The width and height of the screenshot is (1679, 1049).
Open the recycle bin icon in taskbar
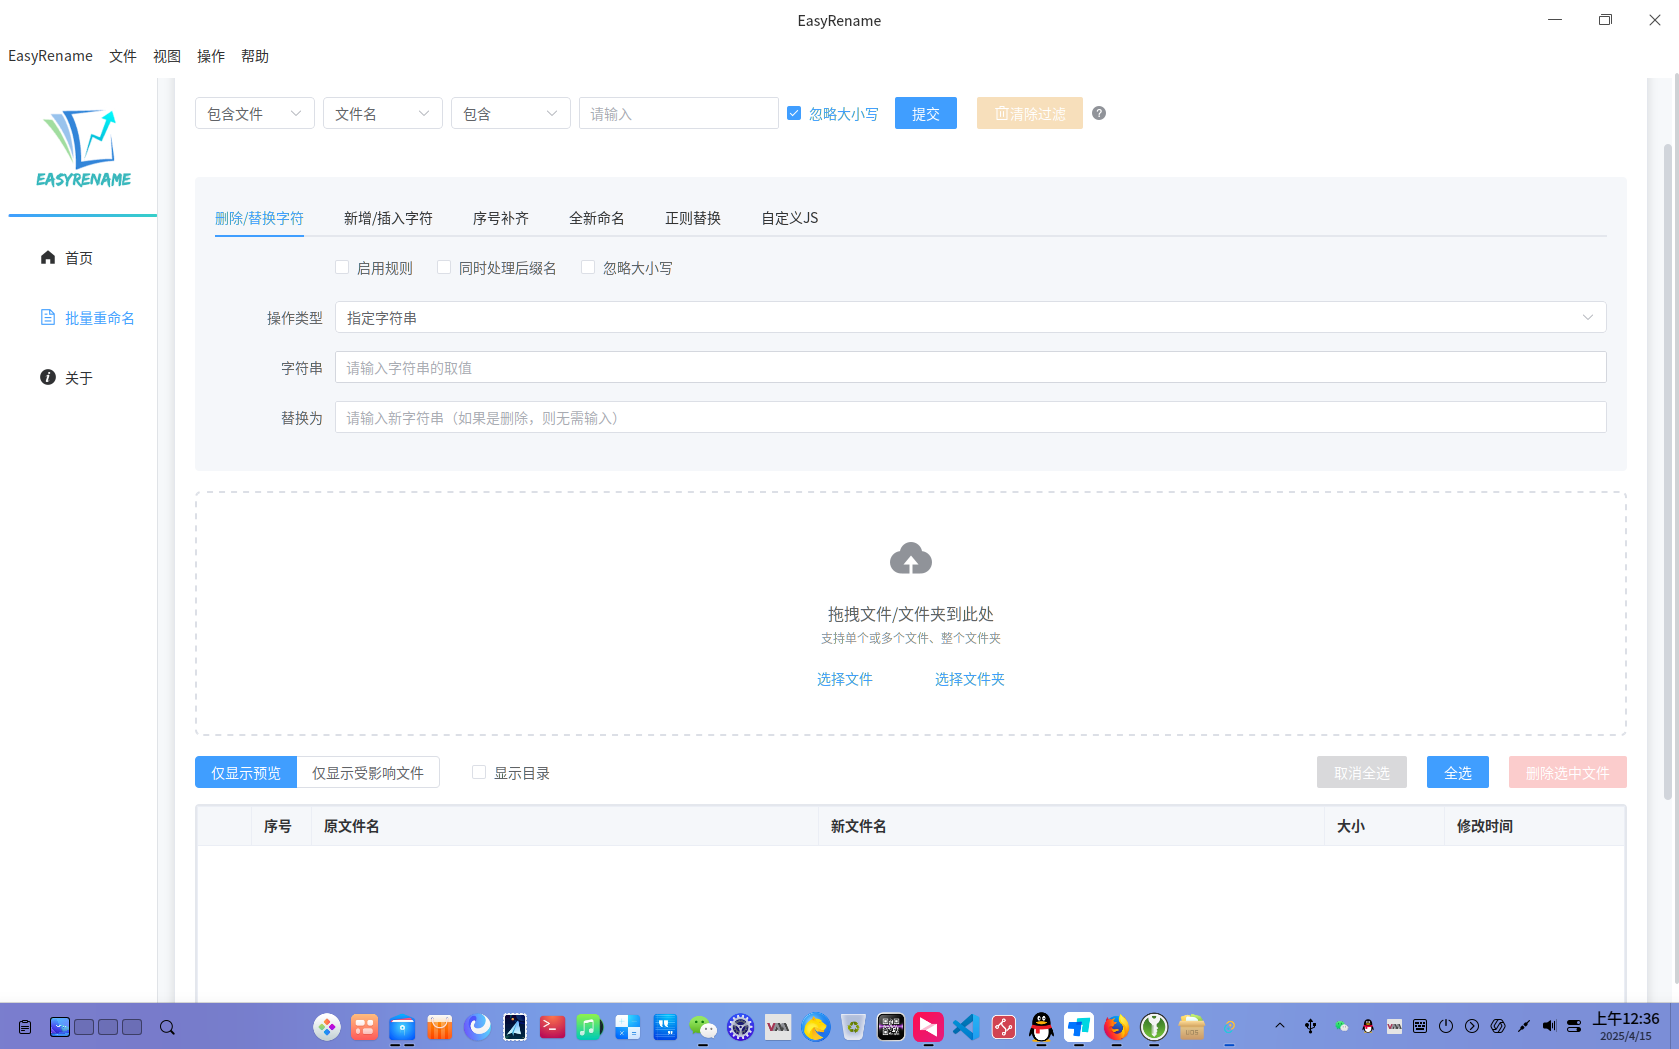click(853, 1027)
